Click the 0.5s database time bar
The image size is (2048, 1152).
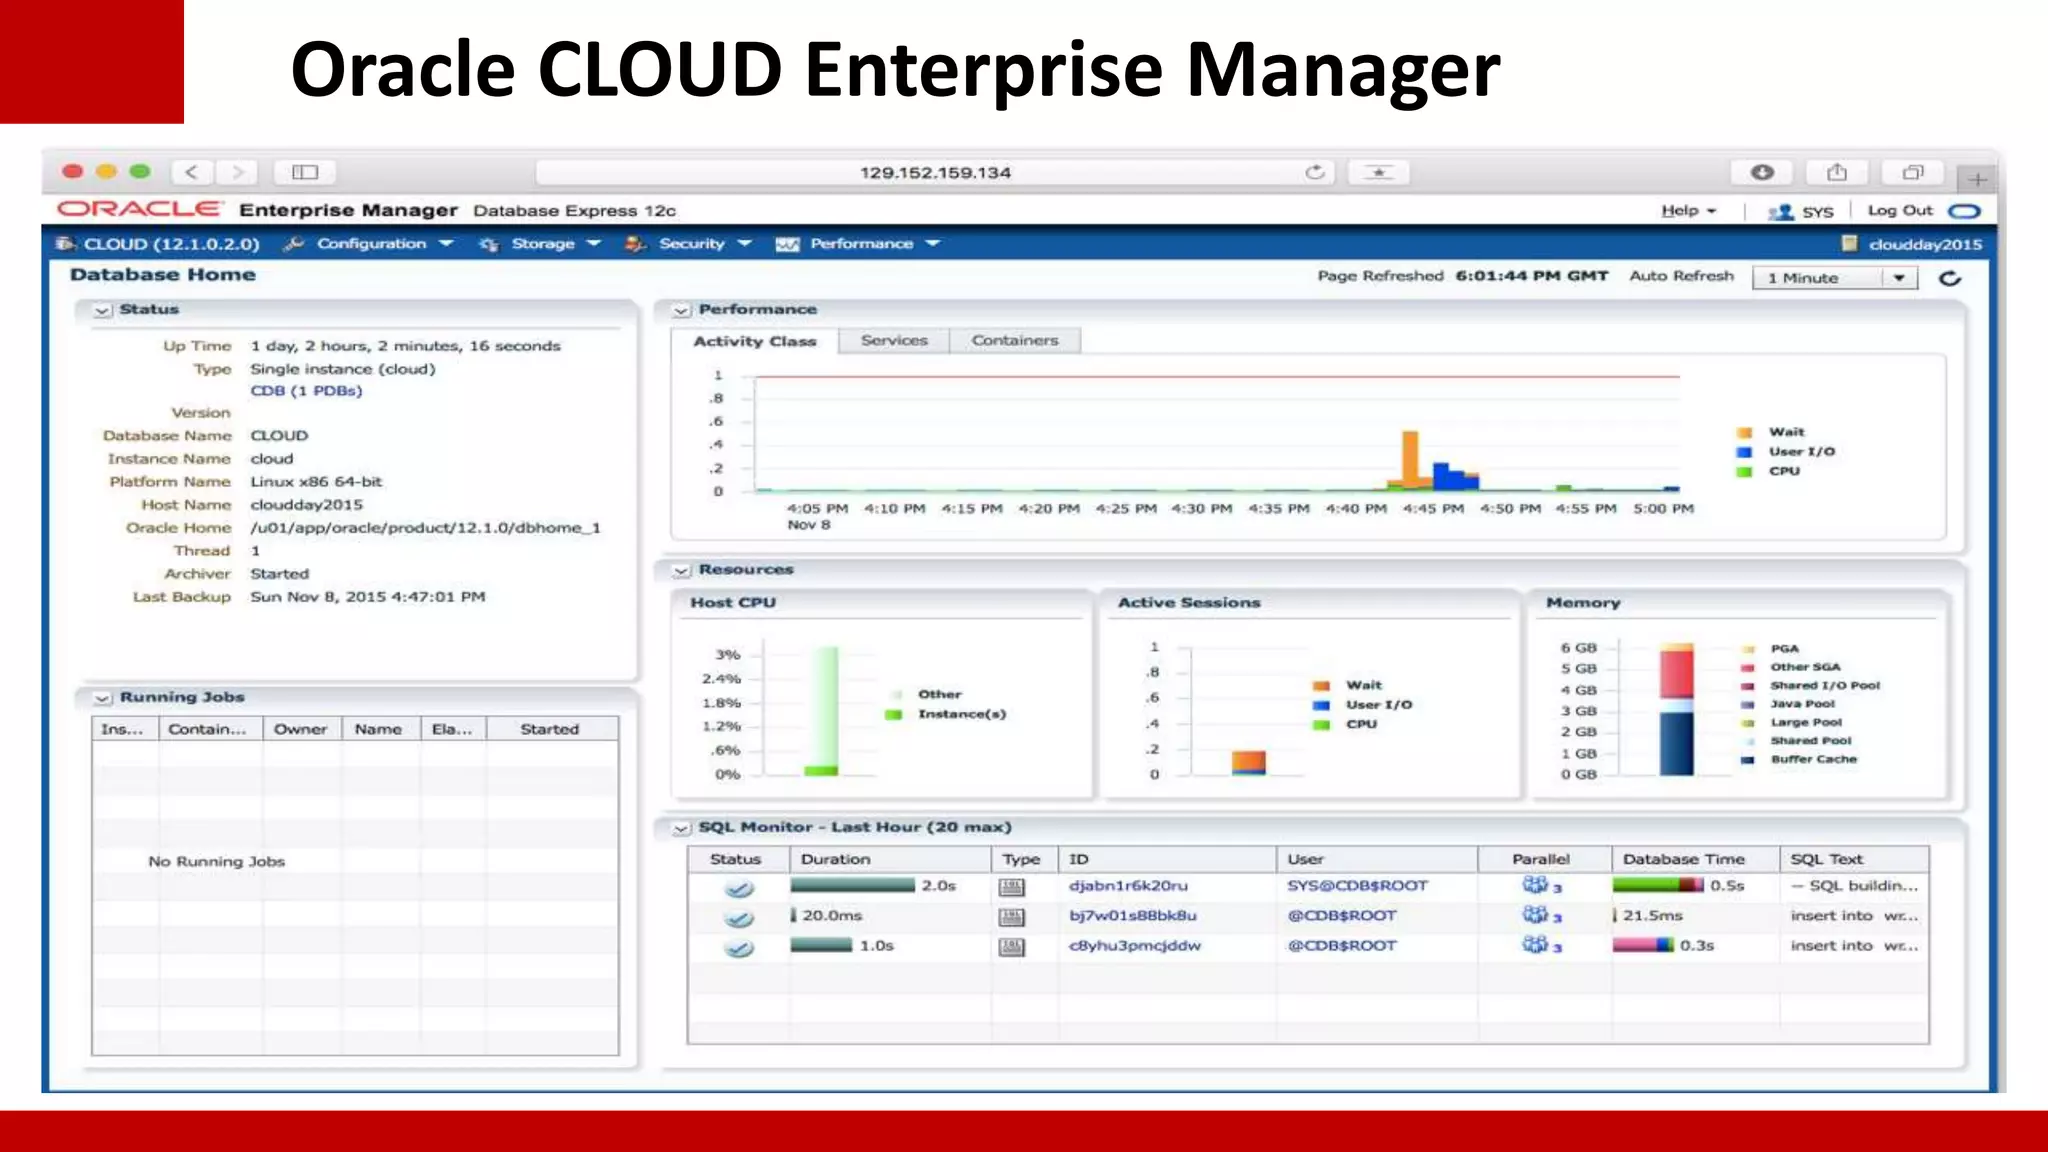point(1658,885)
